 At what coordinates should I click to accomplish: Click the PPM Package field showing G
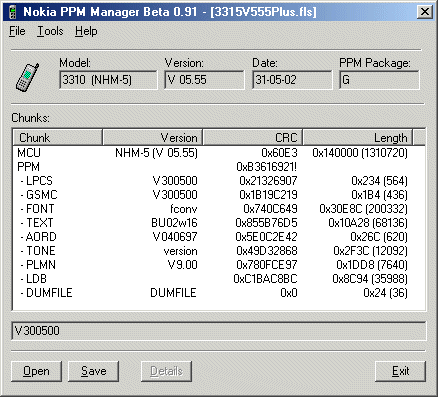(379, 80)
